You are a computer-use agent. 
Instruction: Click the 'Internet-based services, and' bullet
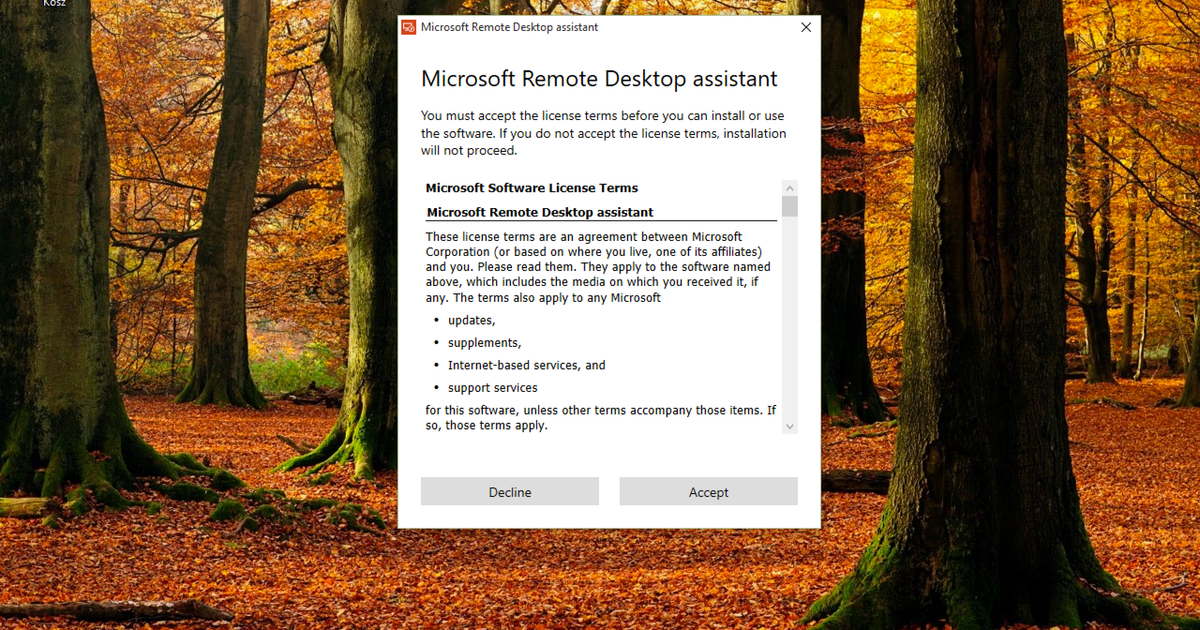527,365
